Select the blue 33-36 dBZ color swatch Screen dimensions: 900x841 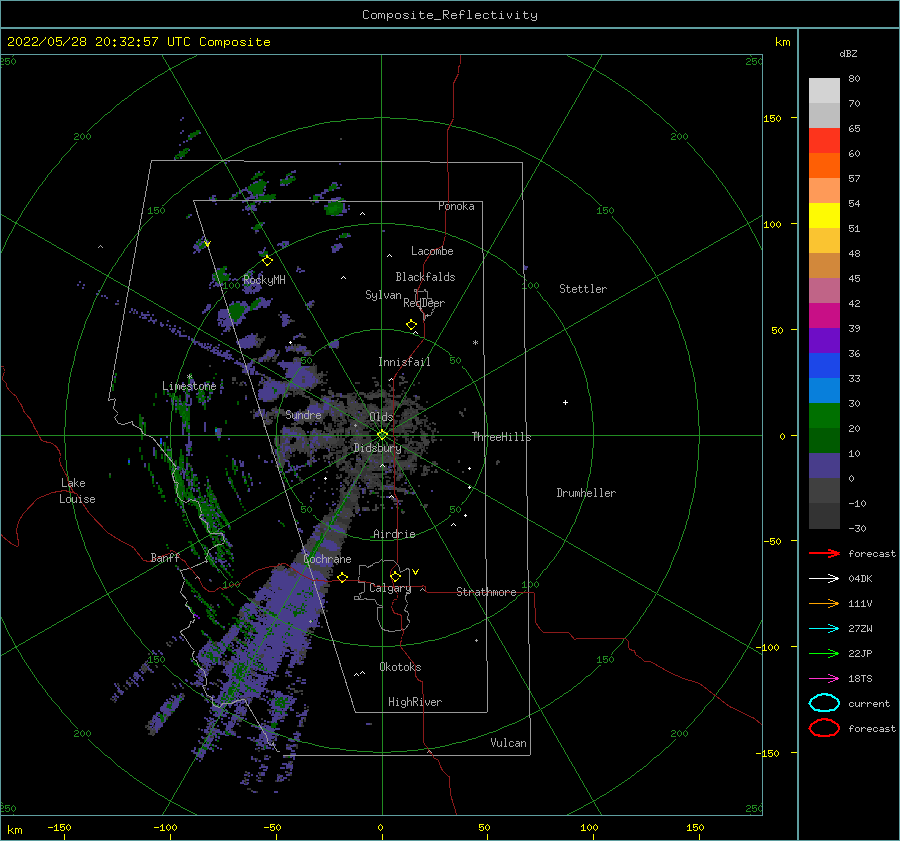[x=824, y=366]
